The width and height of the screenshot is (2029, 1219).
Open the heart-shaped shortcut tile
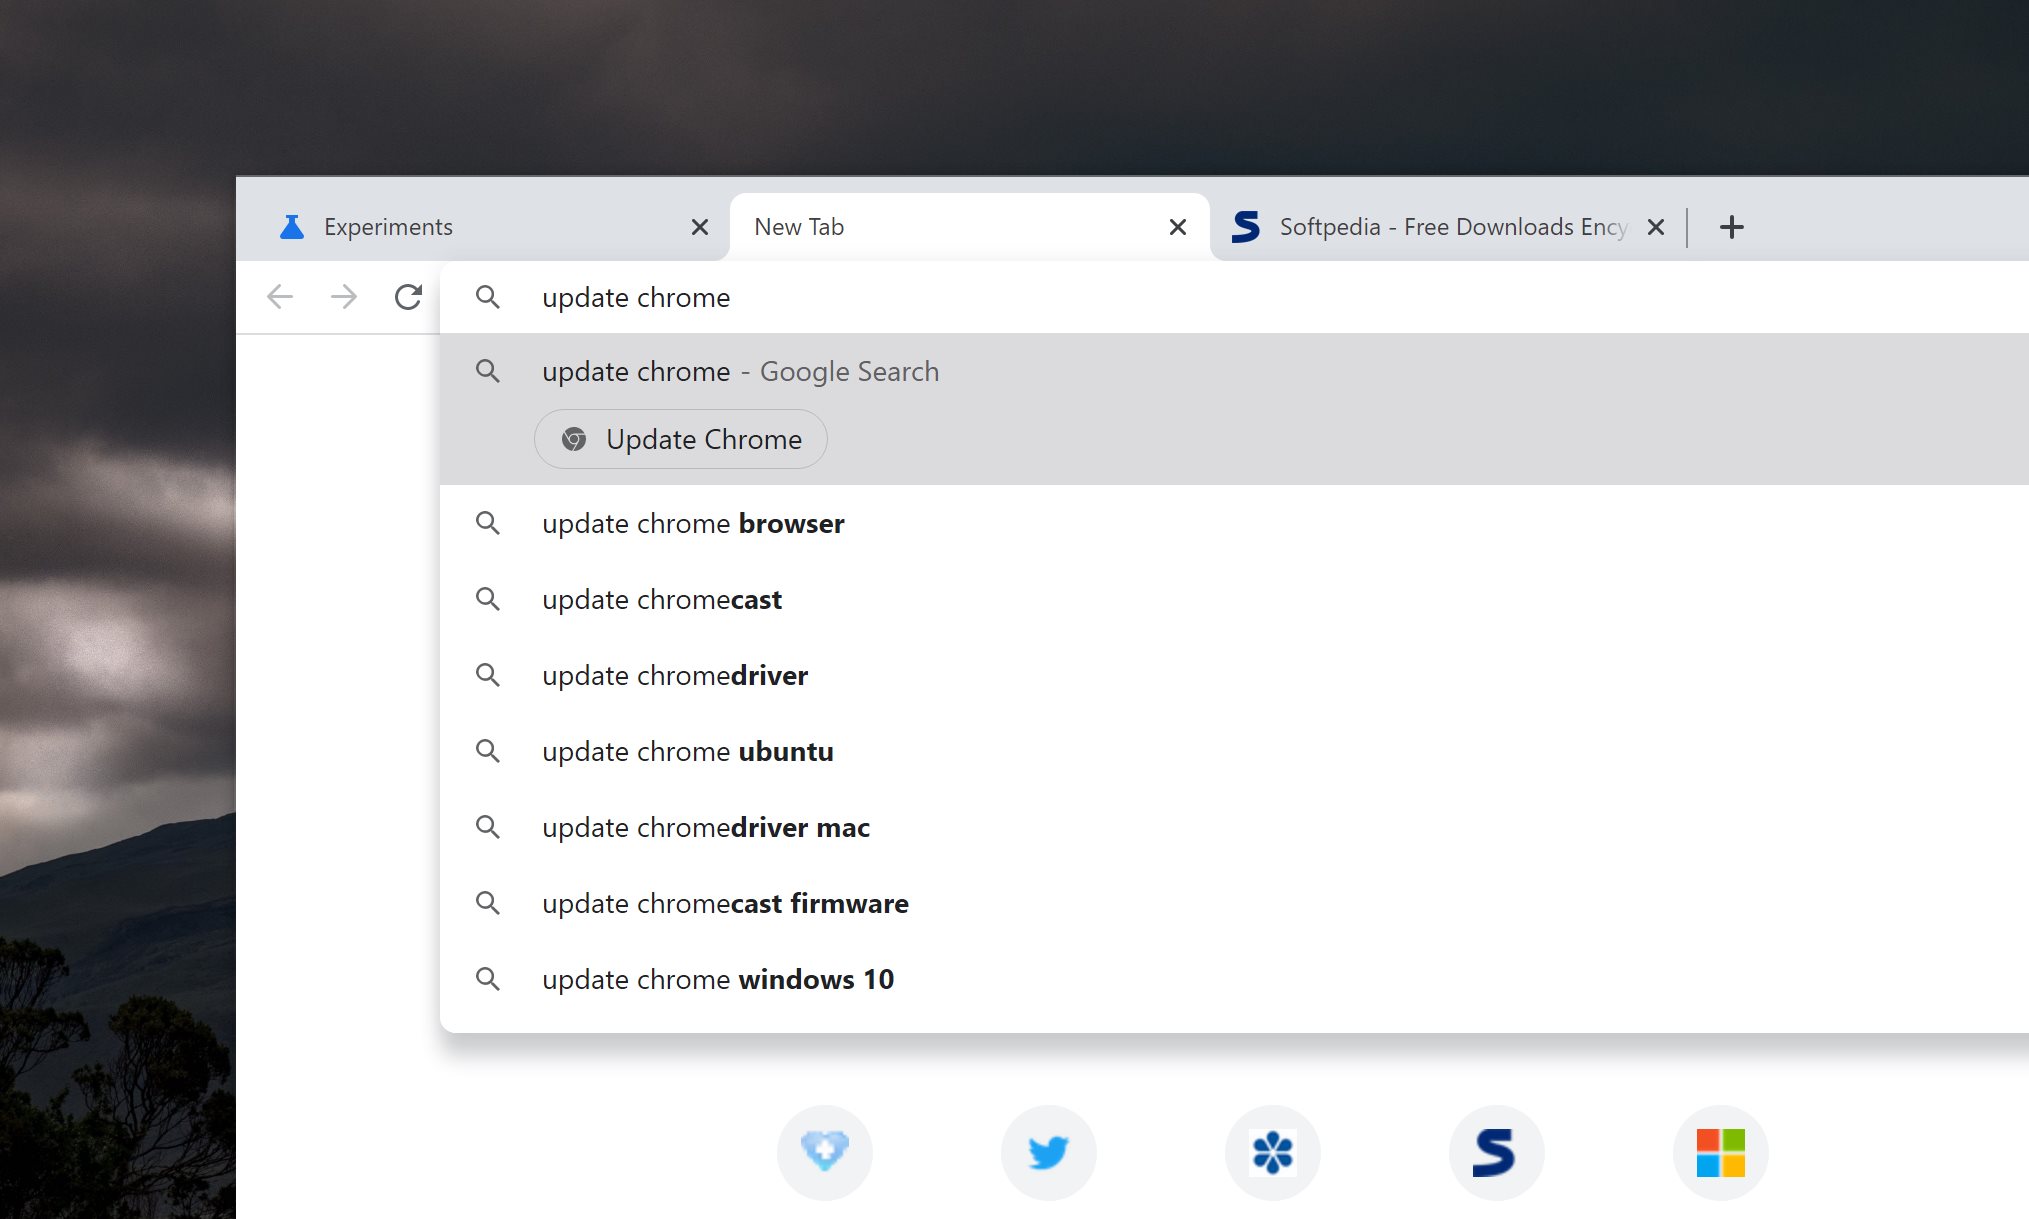click(x=824, y=1152)
